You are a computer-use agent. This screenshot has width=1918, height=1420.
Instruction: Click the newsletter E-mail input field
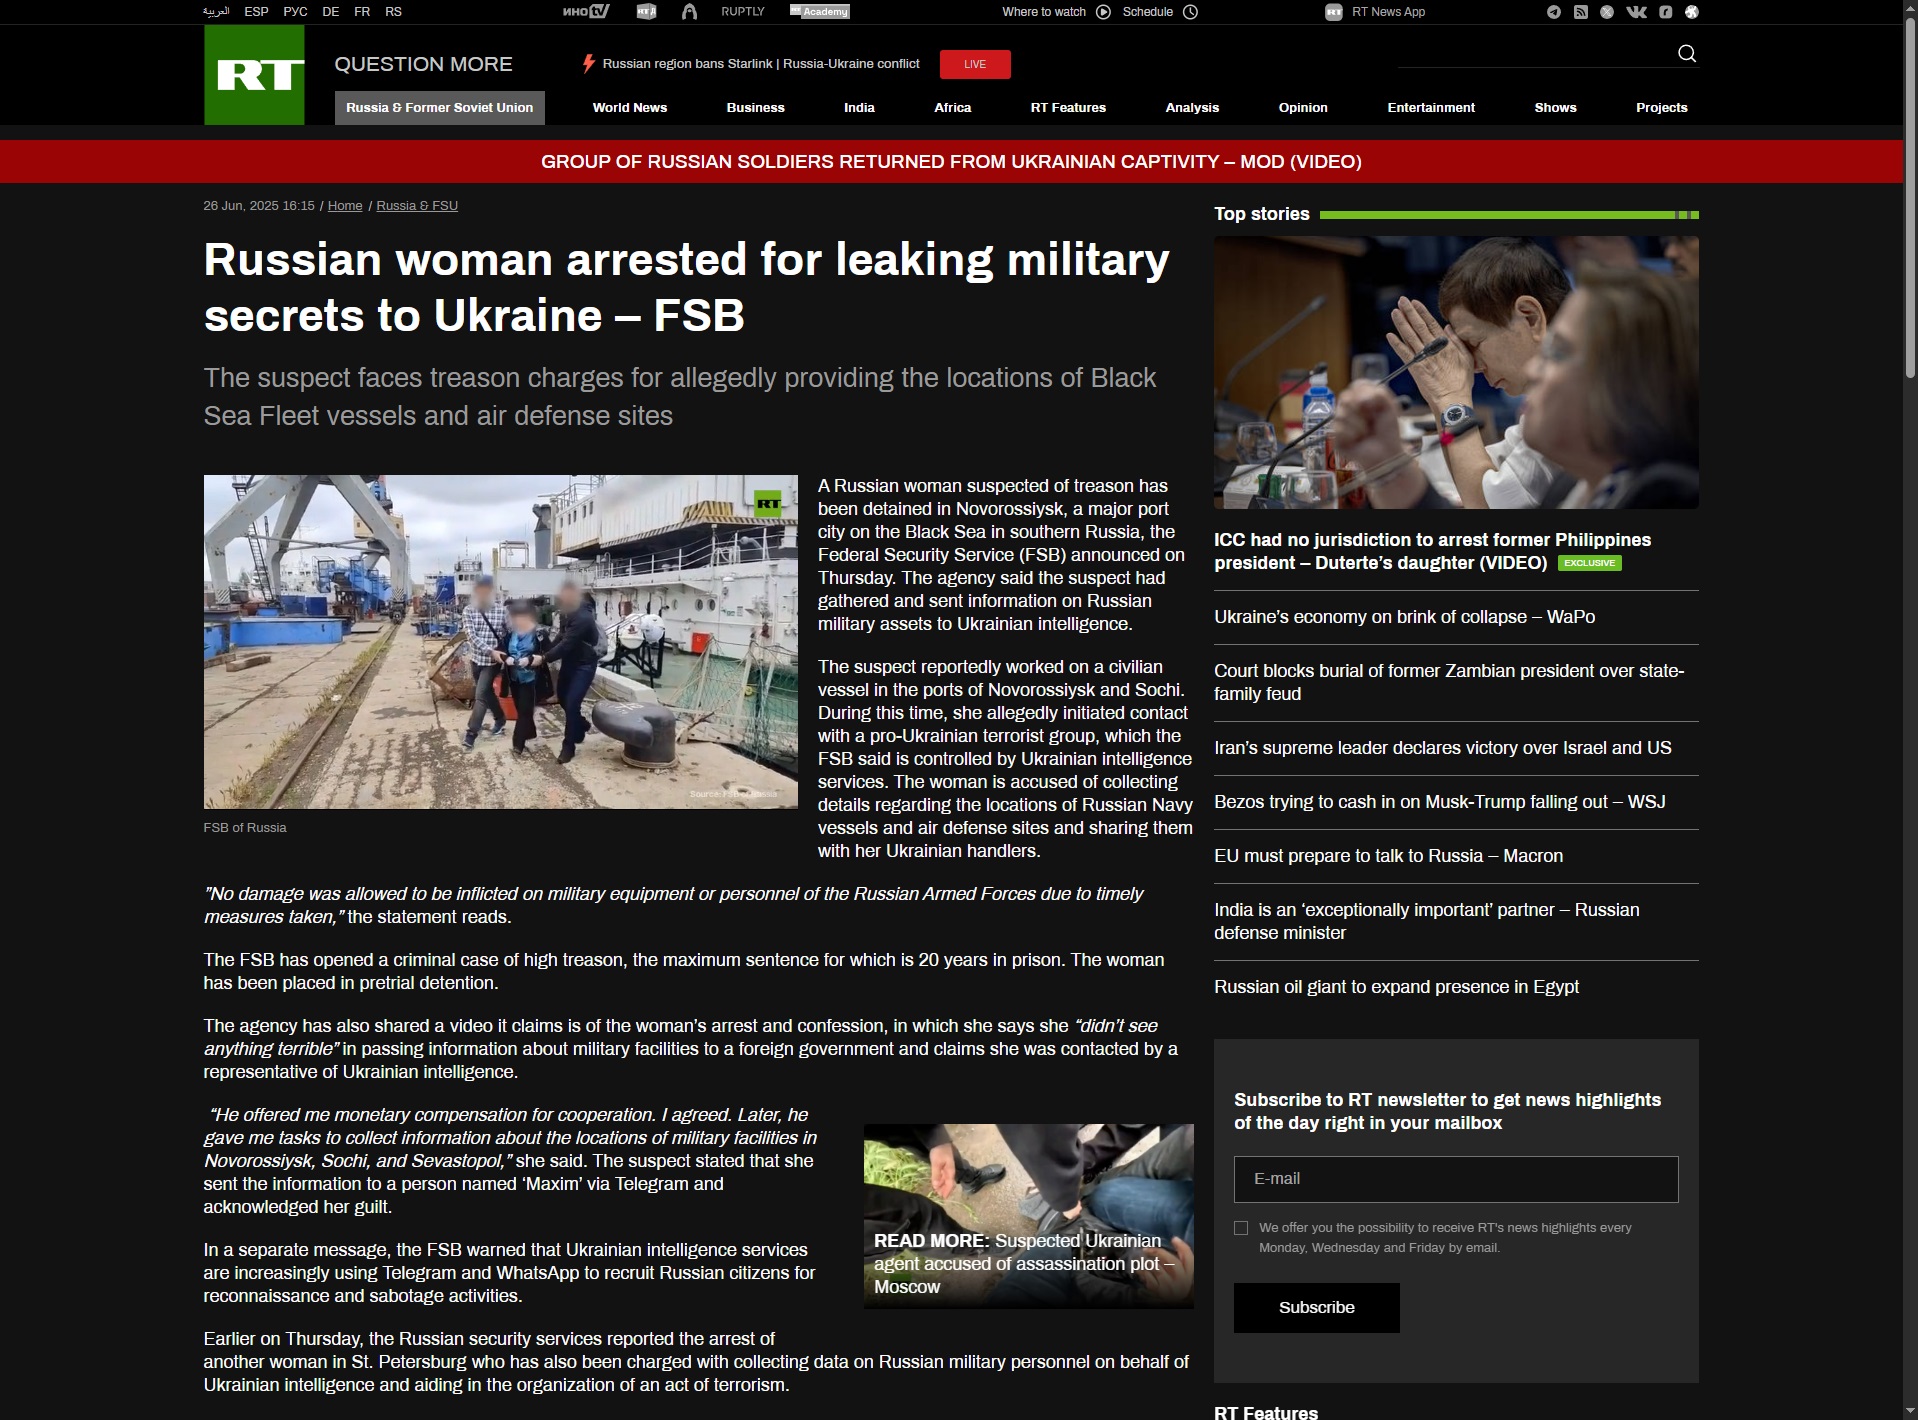[x=1456, y=1179]
